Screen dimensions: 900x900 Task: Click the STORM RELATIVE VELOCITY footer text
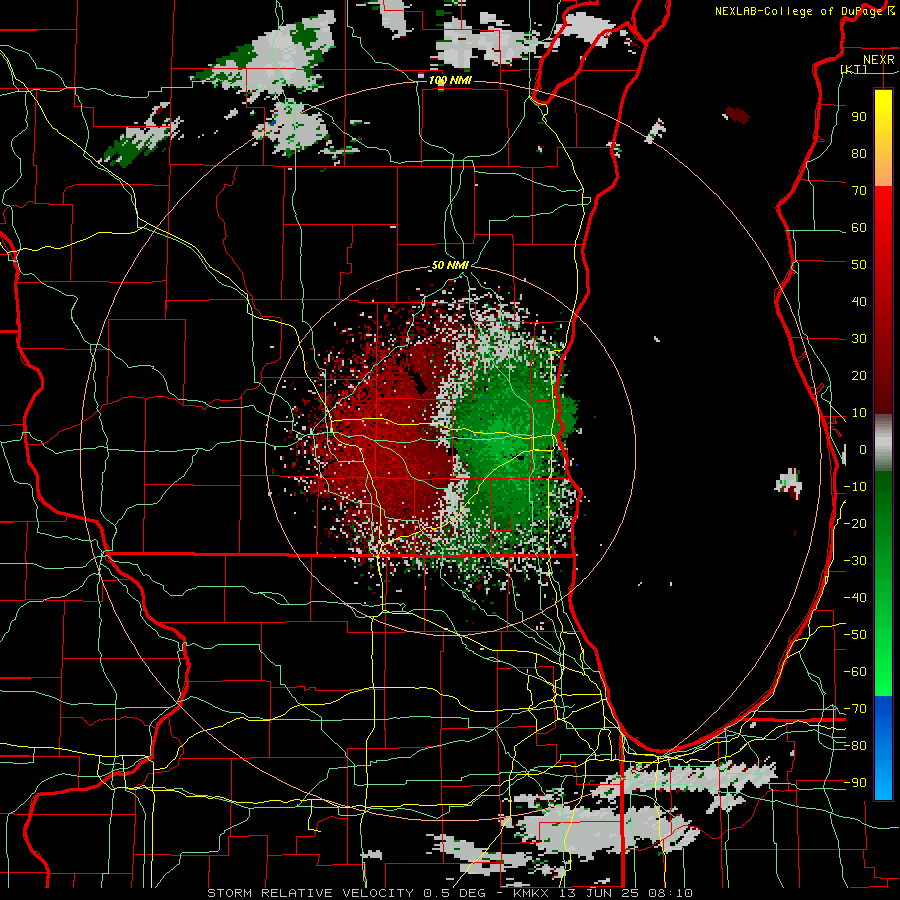pos(311,893)
